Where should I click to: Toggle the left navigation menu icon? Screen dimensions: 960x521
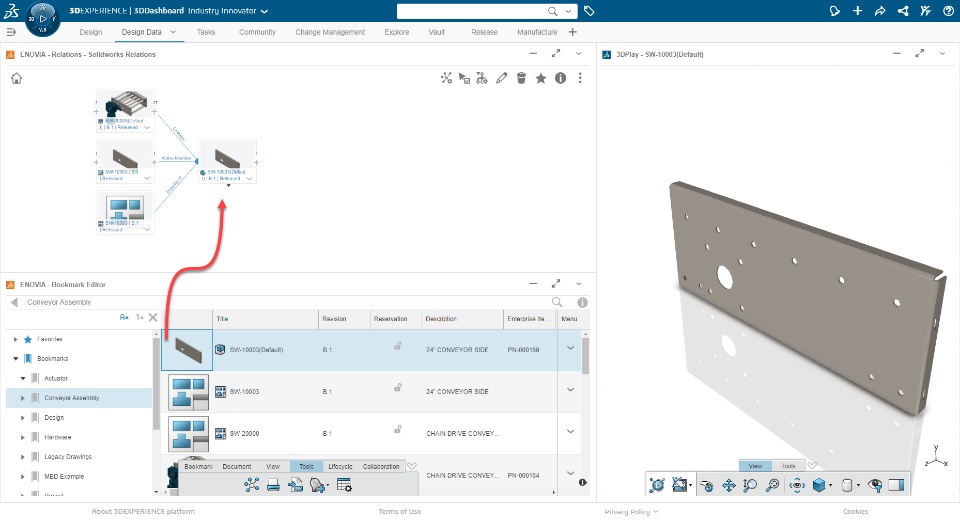(x=10, y=32)
